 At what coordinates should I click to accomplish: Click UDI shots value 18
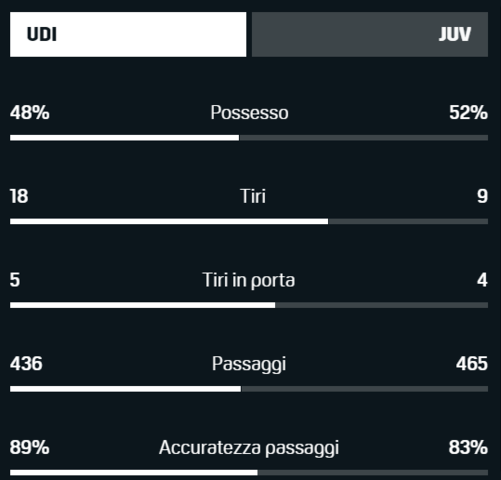[x=19, y=196]
